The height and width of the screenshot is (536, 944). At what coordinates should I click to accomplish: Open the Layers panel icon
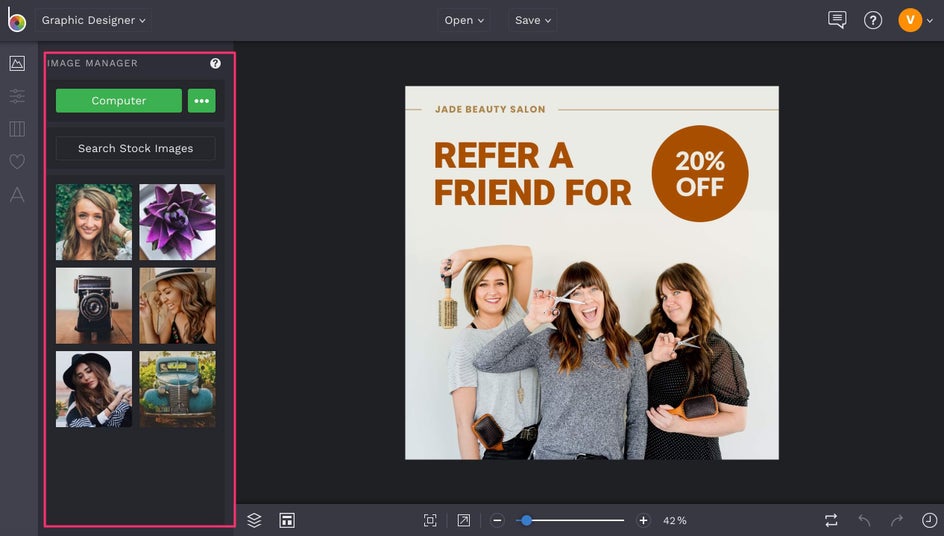(x=254, y=520)
